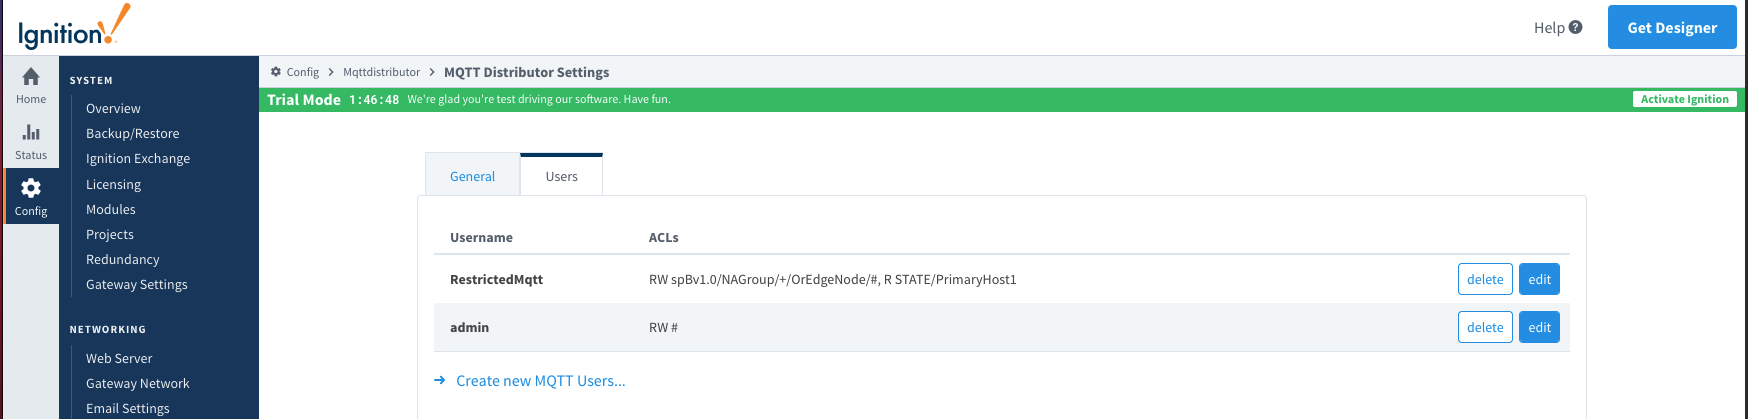Edit the RestrictedMqtt user
Viewport: 1748px width, 419px height.
[x=1539, y=279]
